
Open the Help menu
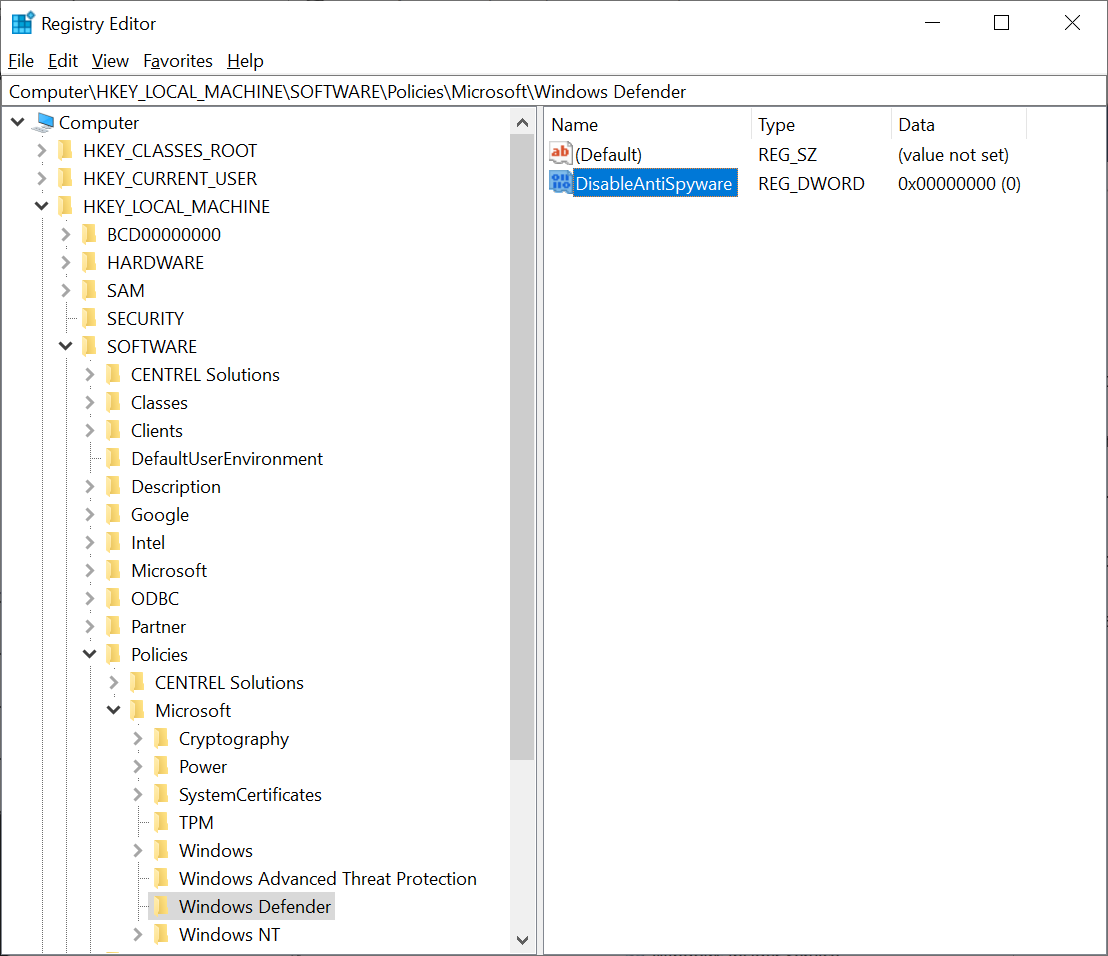click(x=245, y=61)
